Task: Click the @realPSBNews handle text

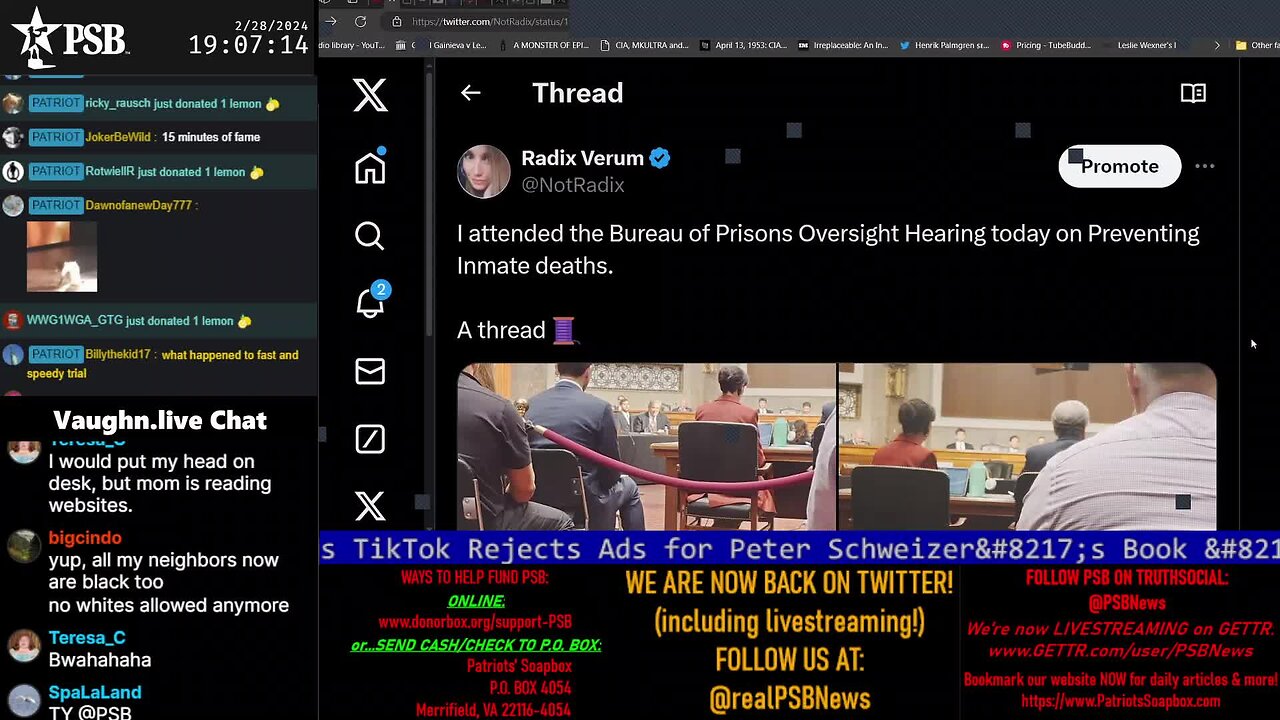Action: tap(790, 699)
